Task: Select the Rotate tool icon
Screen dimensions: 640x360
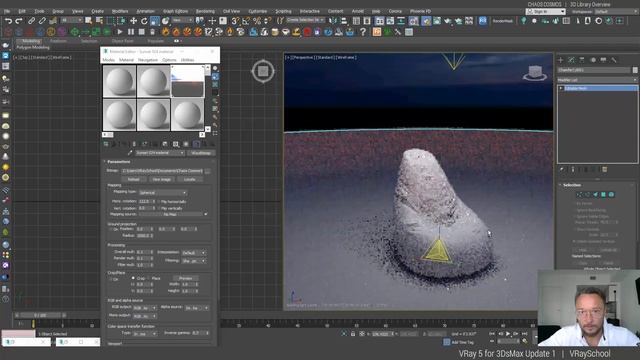Action: [x=144, y=20]
